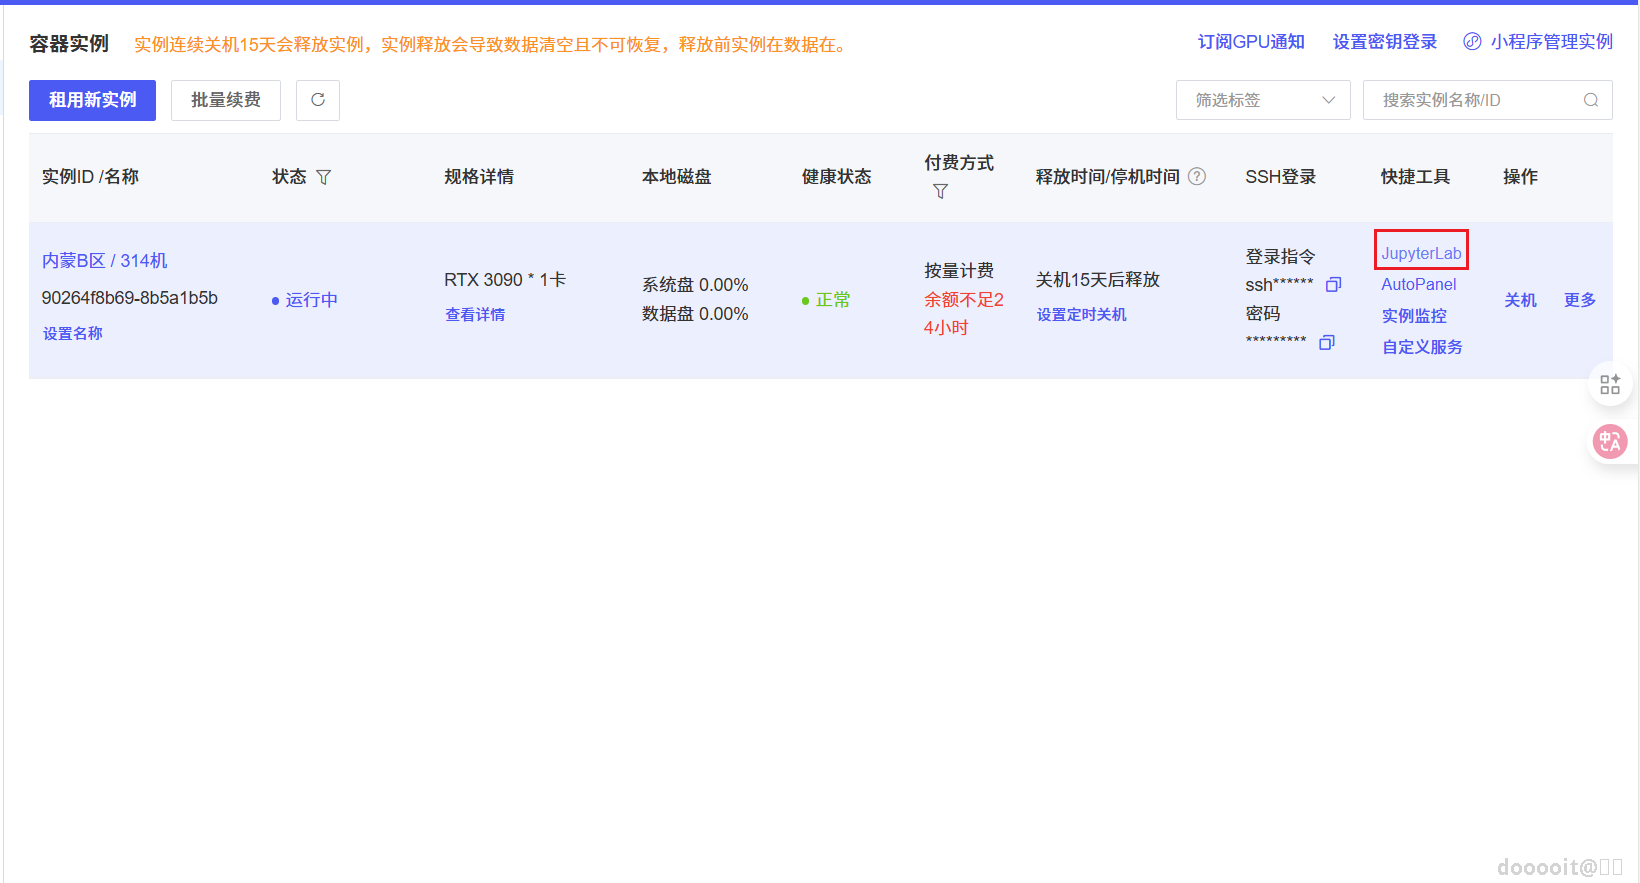Open the 更多 actions menu

(1580, 300)
